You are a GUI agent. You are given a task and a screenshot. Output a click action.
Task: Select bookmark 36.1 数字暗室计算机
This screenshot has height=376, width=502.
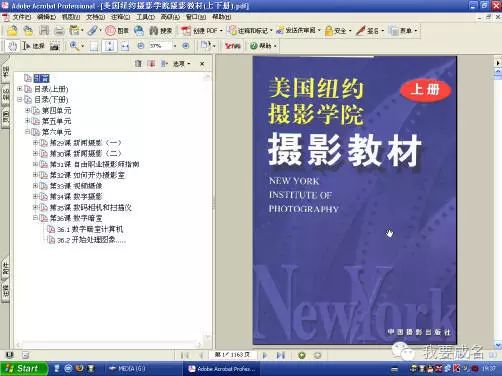click(90, 229)
